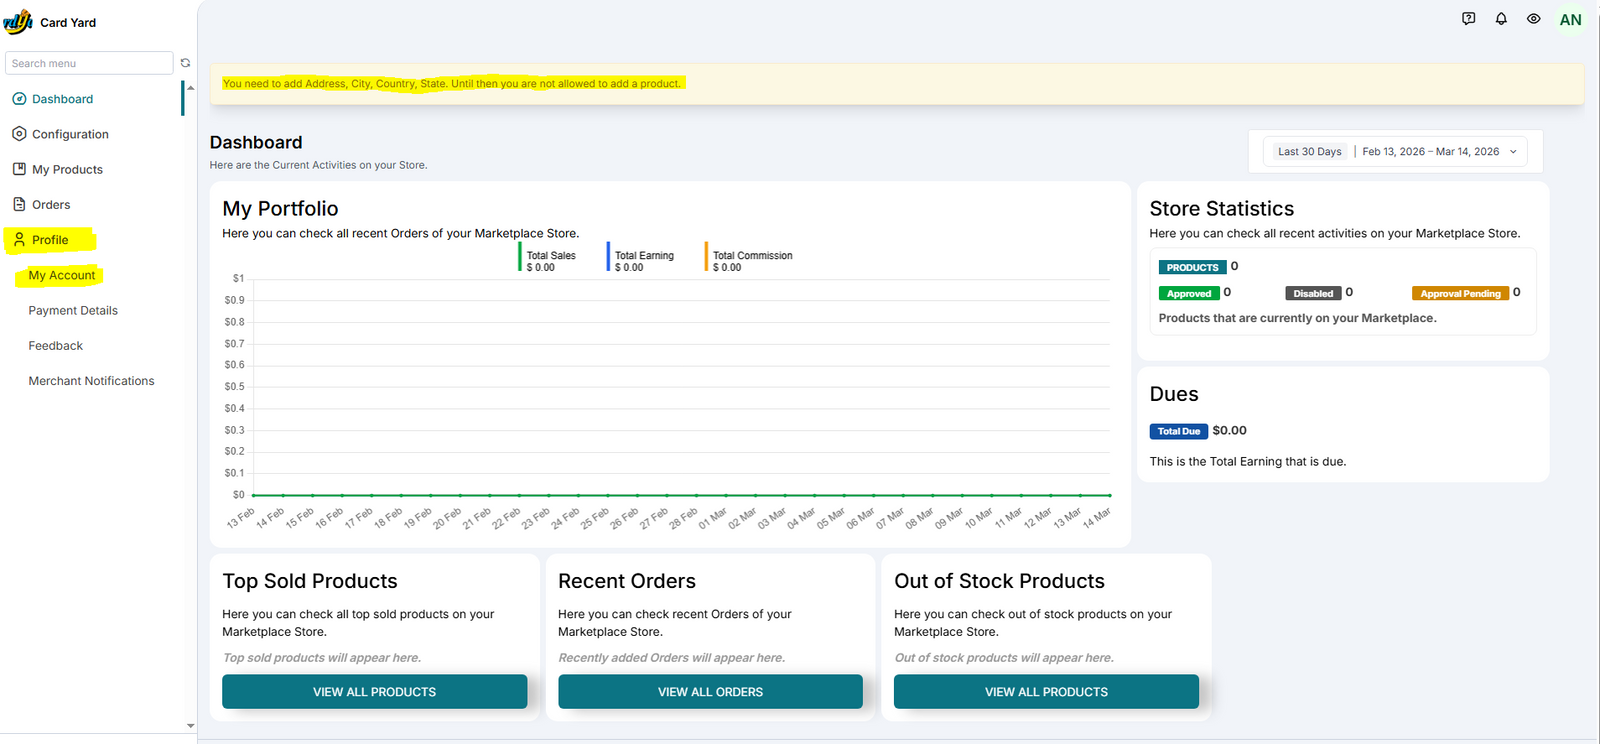Click the refresh icon beside menu search
This screenshot has width=1600, height=744.
click(185, 63)
